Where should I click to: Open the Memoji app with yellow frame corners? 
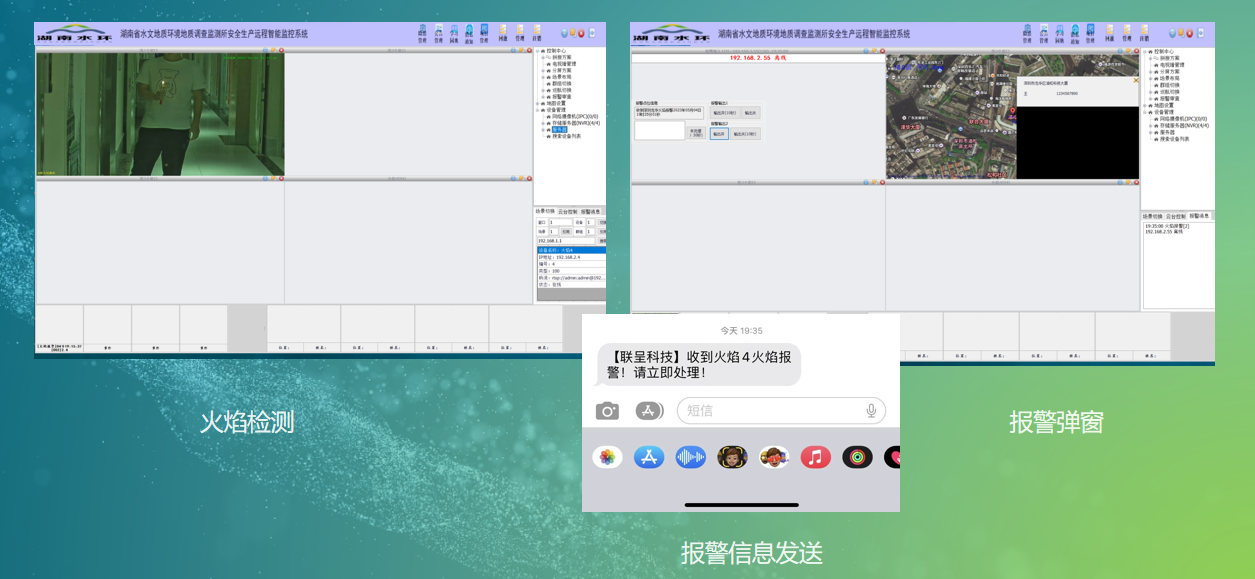[x=732, y=457]
